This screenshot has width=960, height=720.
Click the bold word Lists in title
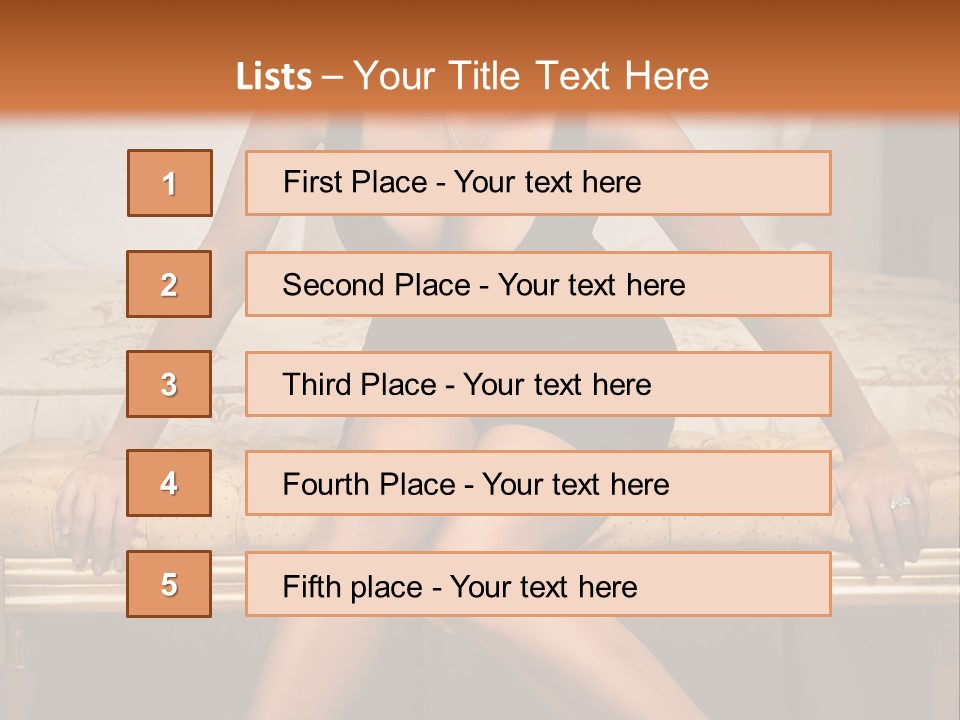tap(273, 77)
